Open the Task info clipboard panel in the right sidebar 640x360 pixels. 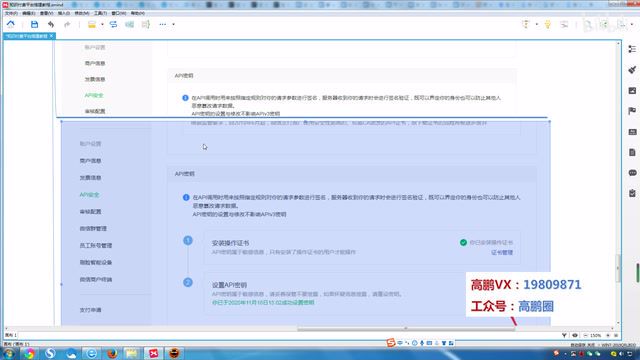point(632,193)
